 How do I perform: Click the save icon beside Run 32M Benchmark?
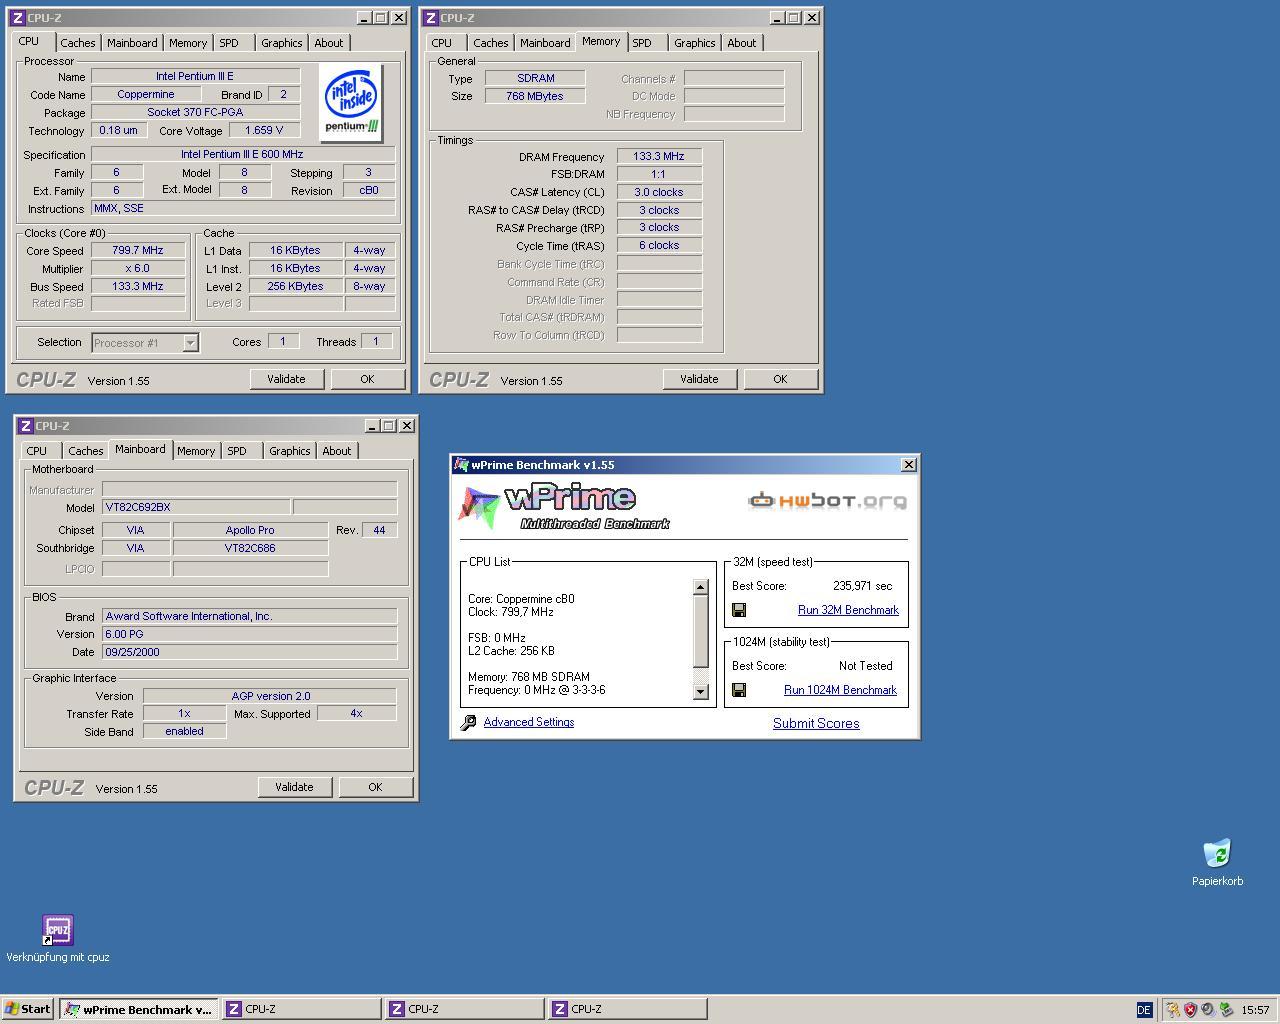739,610
